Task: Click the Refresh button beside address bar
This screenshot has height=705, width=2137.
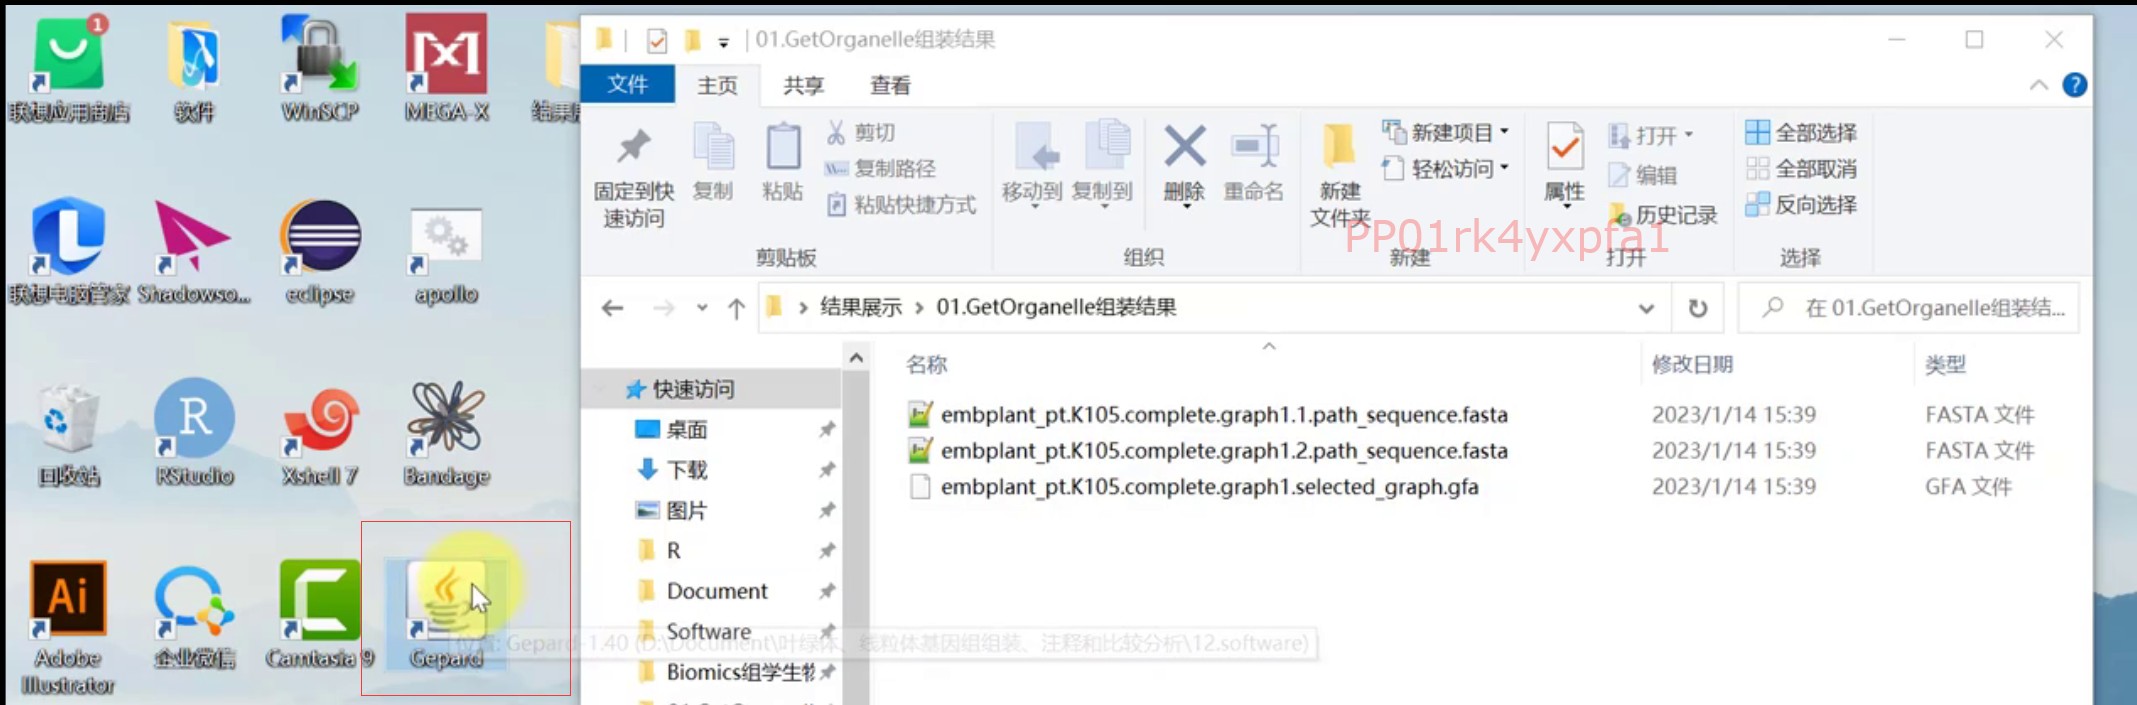Action: [1697, 308]
